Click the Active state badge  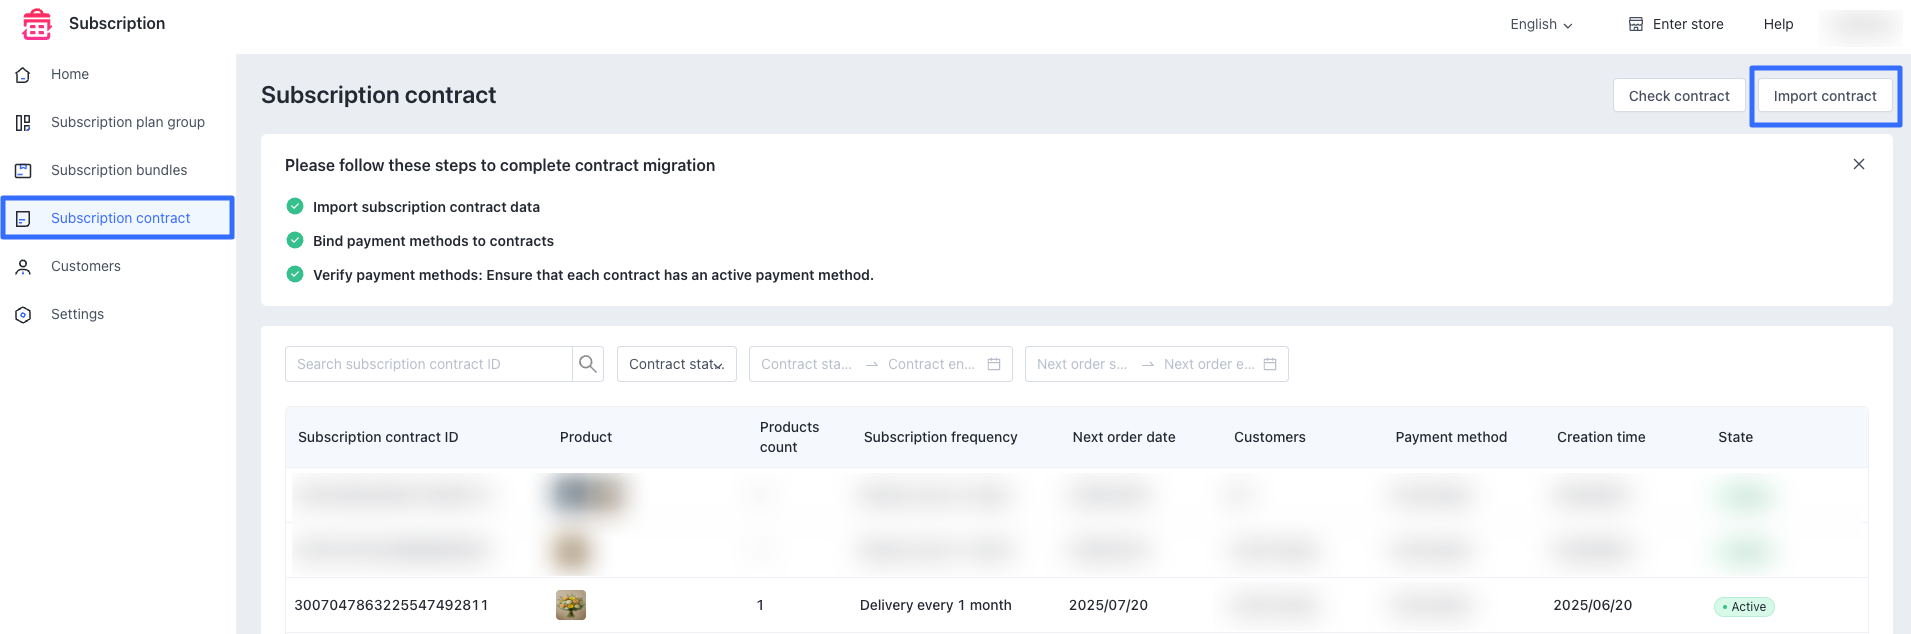tap(1744, 607)
